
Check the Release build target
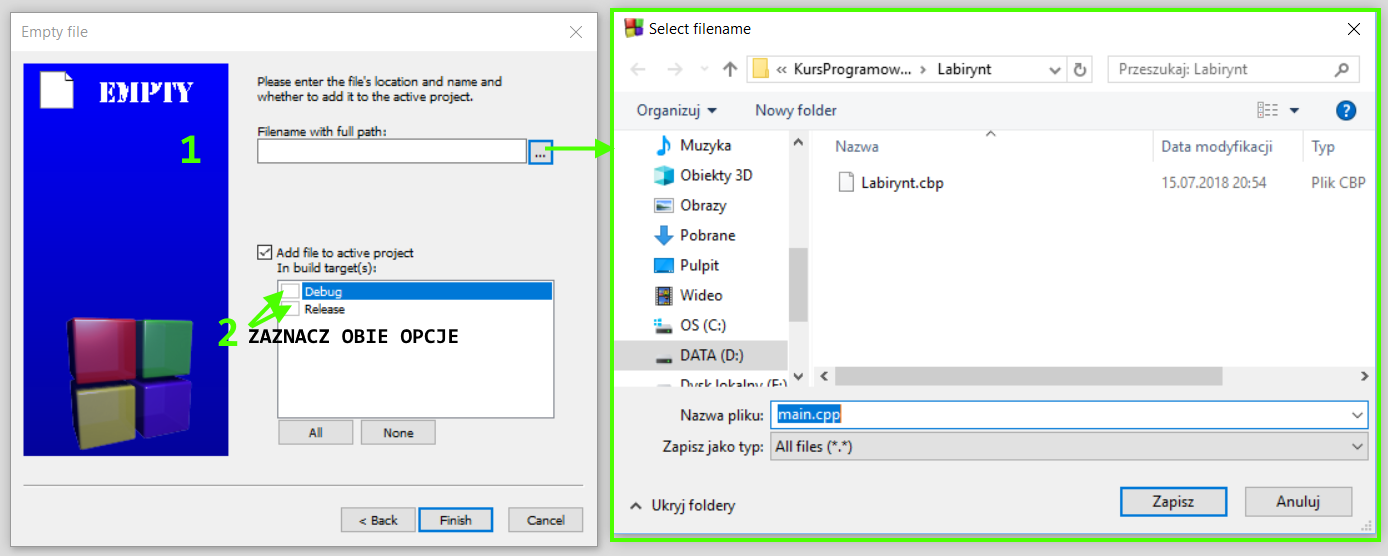pyautogui.click(x=290, y=309)
